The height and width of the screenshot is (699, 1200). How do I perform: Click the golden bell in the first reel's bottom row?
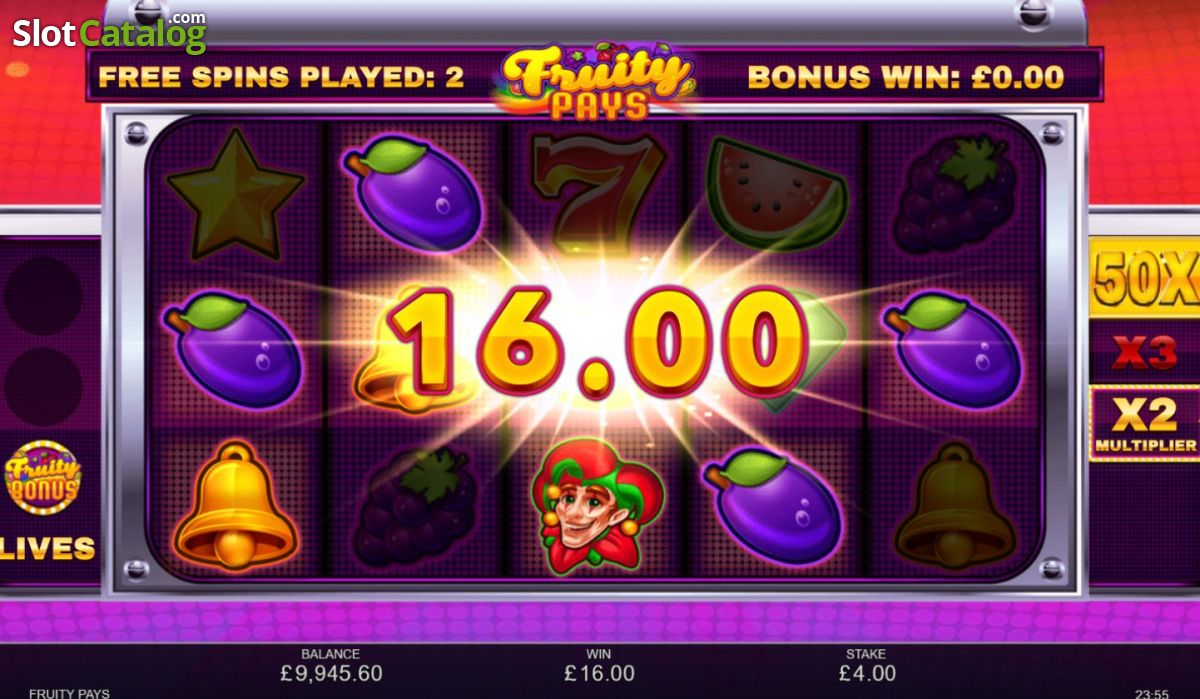tap(235, 507)
